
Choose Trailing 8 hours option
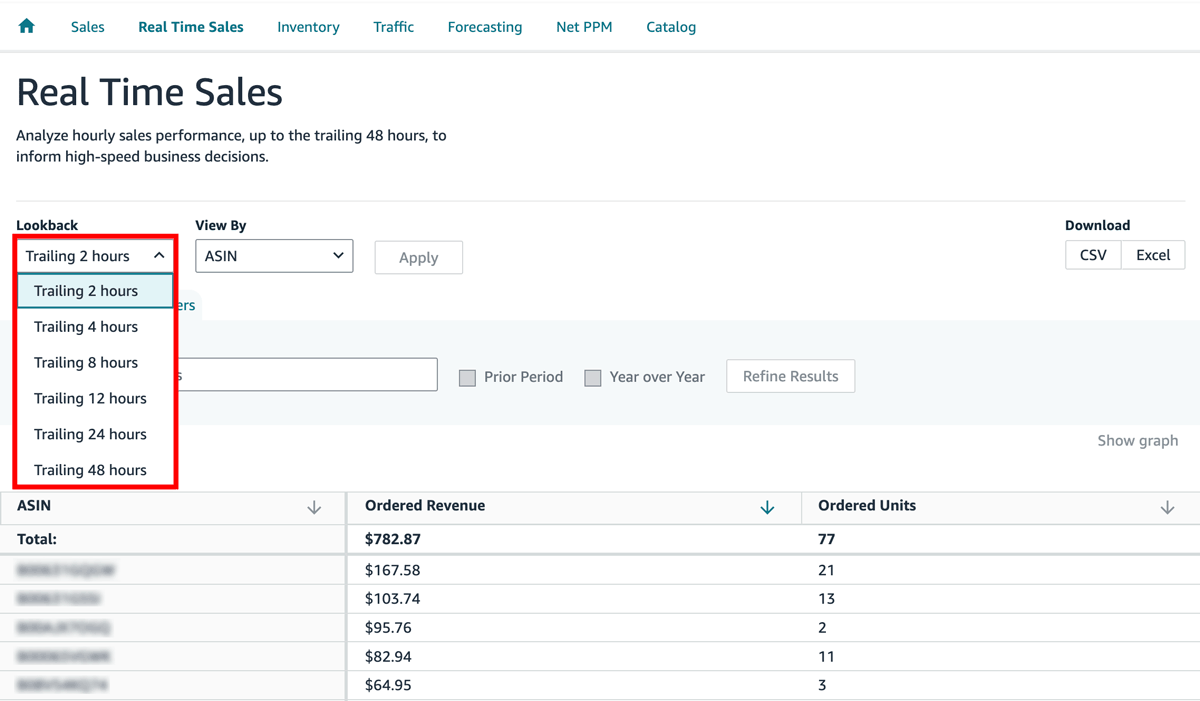coord(95,363)
